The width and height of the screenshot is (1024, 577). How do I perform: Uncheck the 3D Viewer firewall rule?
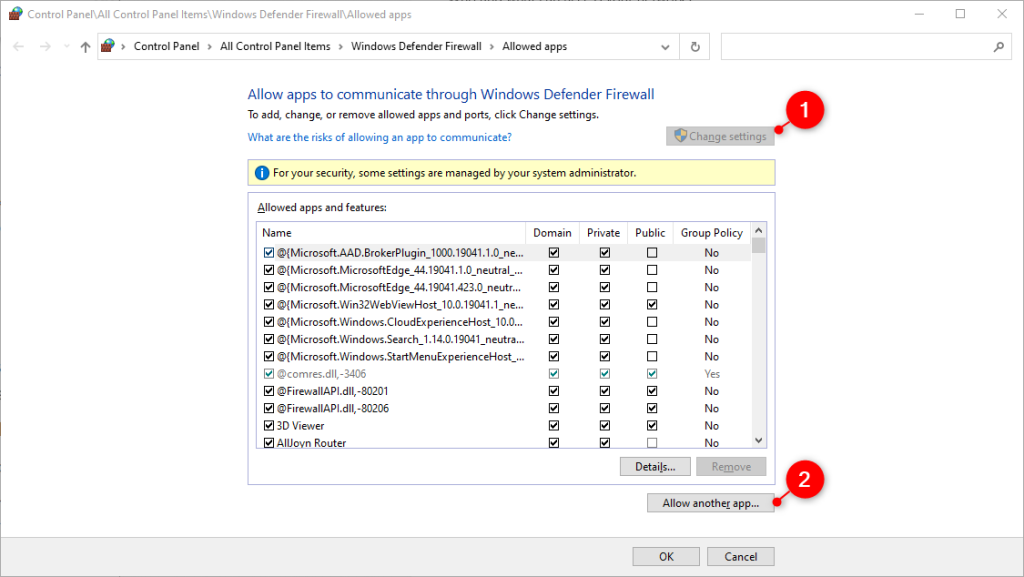(x=268, y=424)
